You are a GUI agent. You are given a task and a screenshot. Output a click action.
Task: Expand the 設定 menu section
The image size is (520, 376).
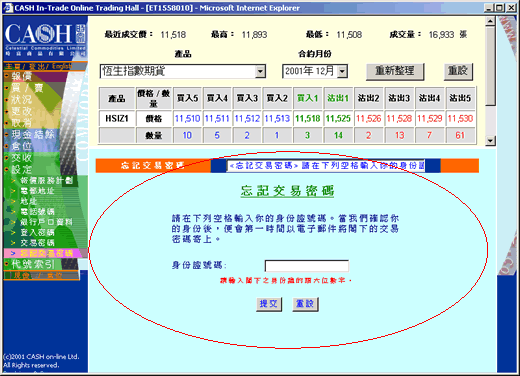click(x=21, y=169)
